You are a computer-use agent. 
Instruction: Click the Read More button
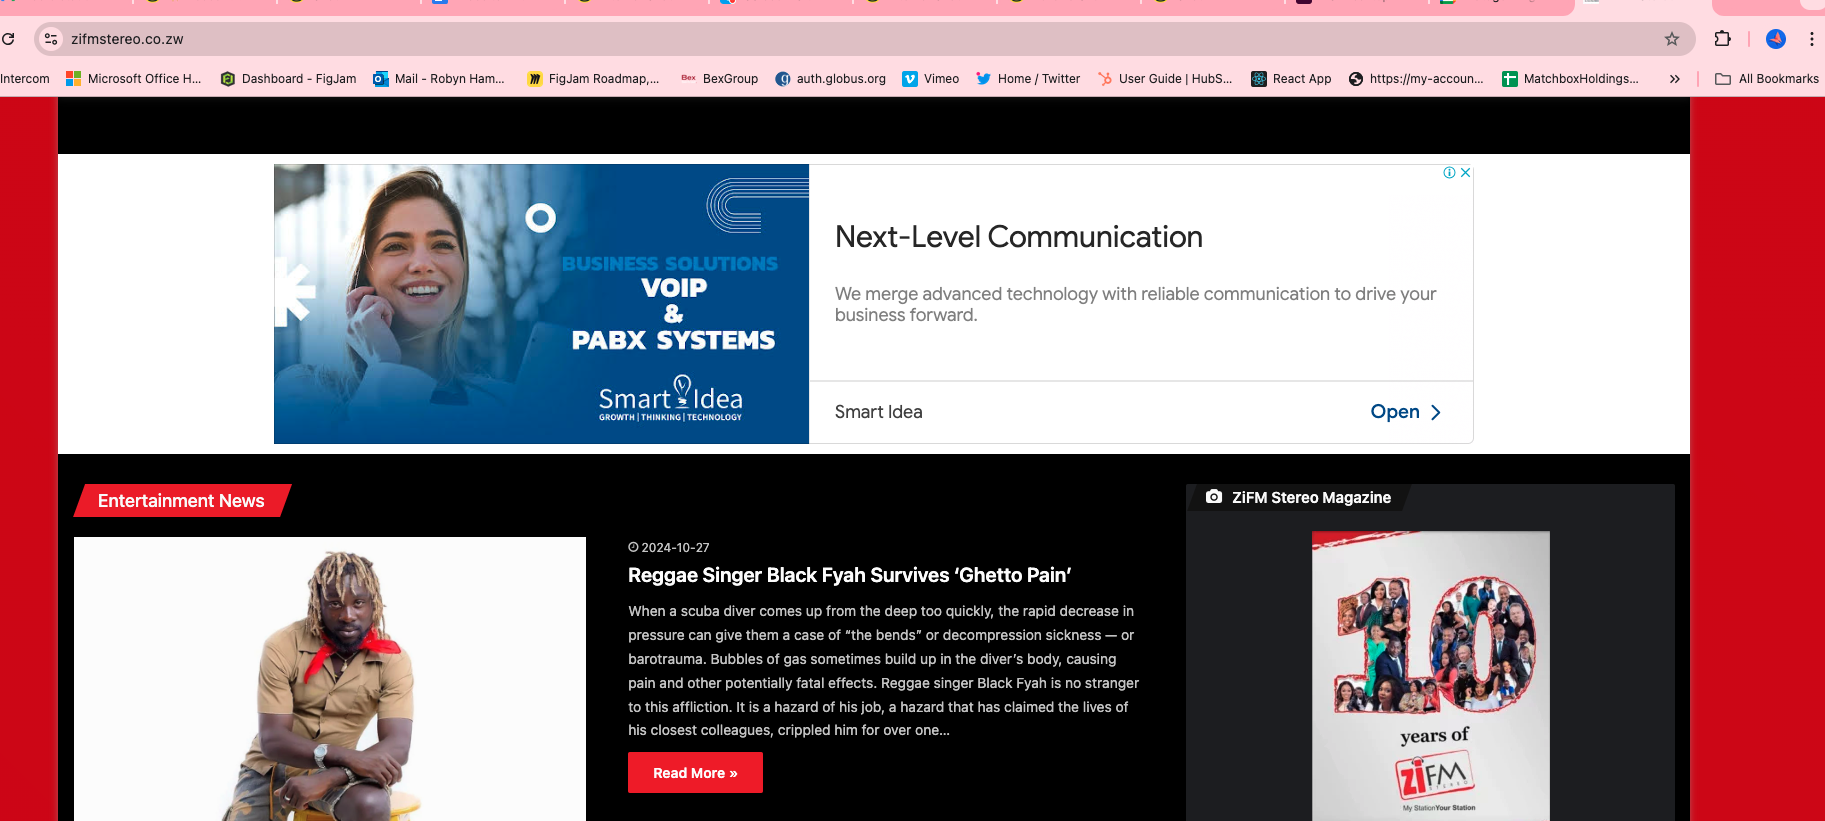click(x=695, y=773)
